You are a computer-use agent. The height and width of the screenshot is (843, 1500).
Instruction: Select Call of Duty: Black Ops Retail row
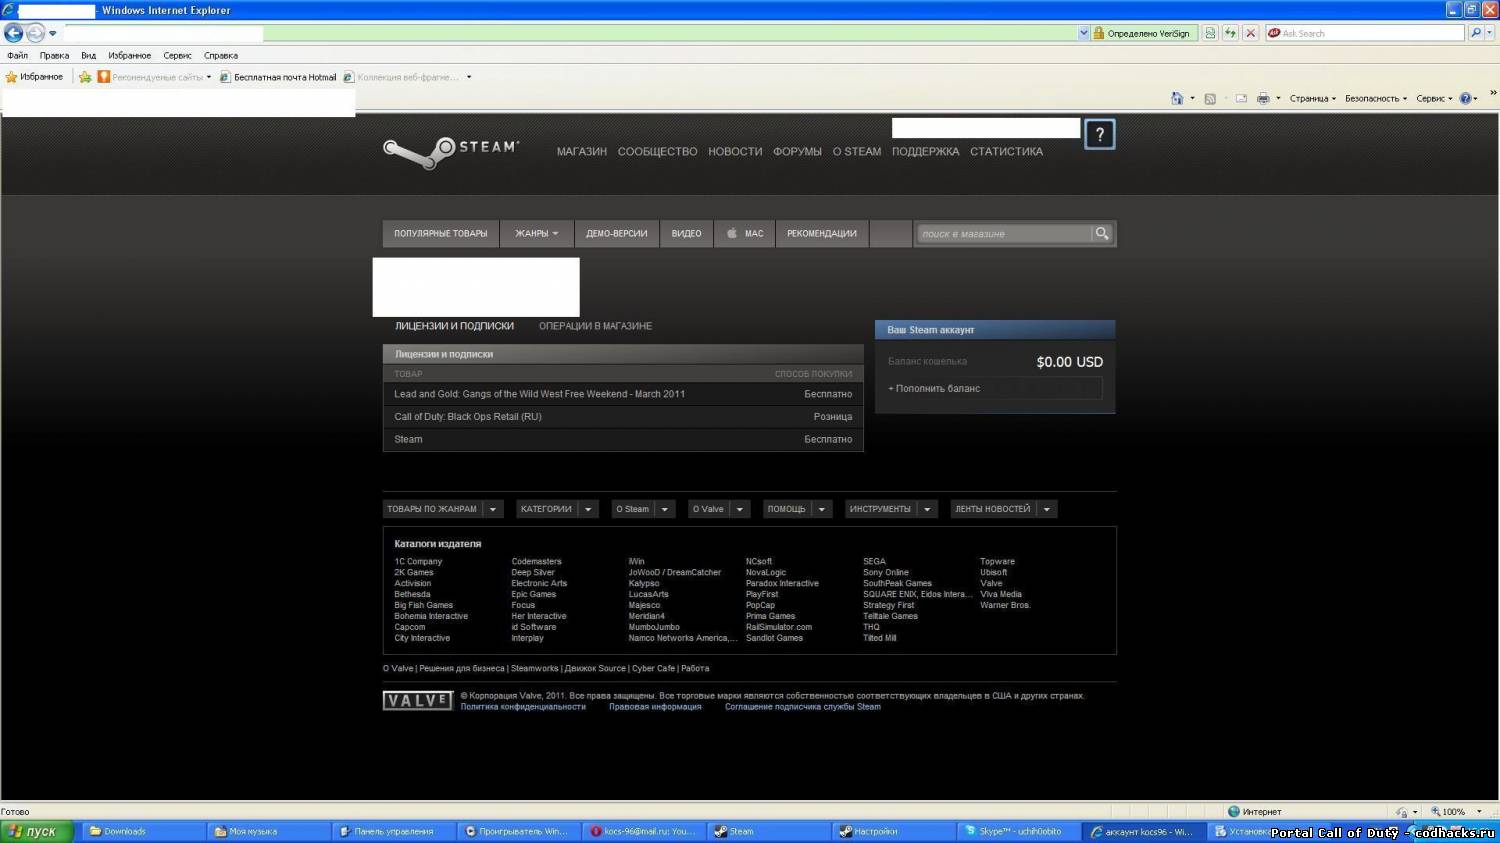tap(623, 417)
